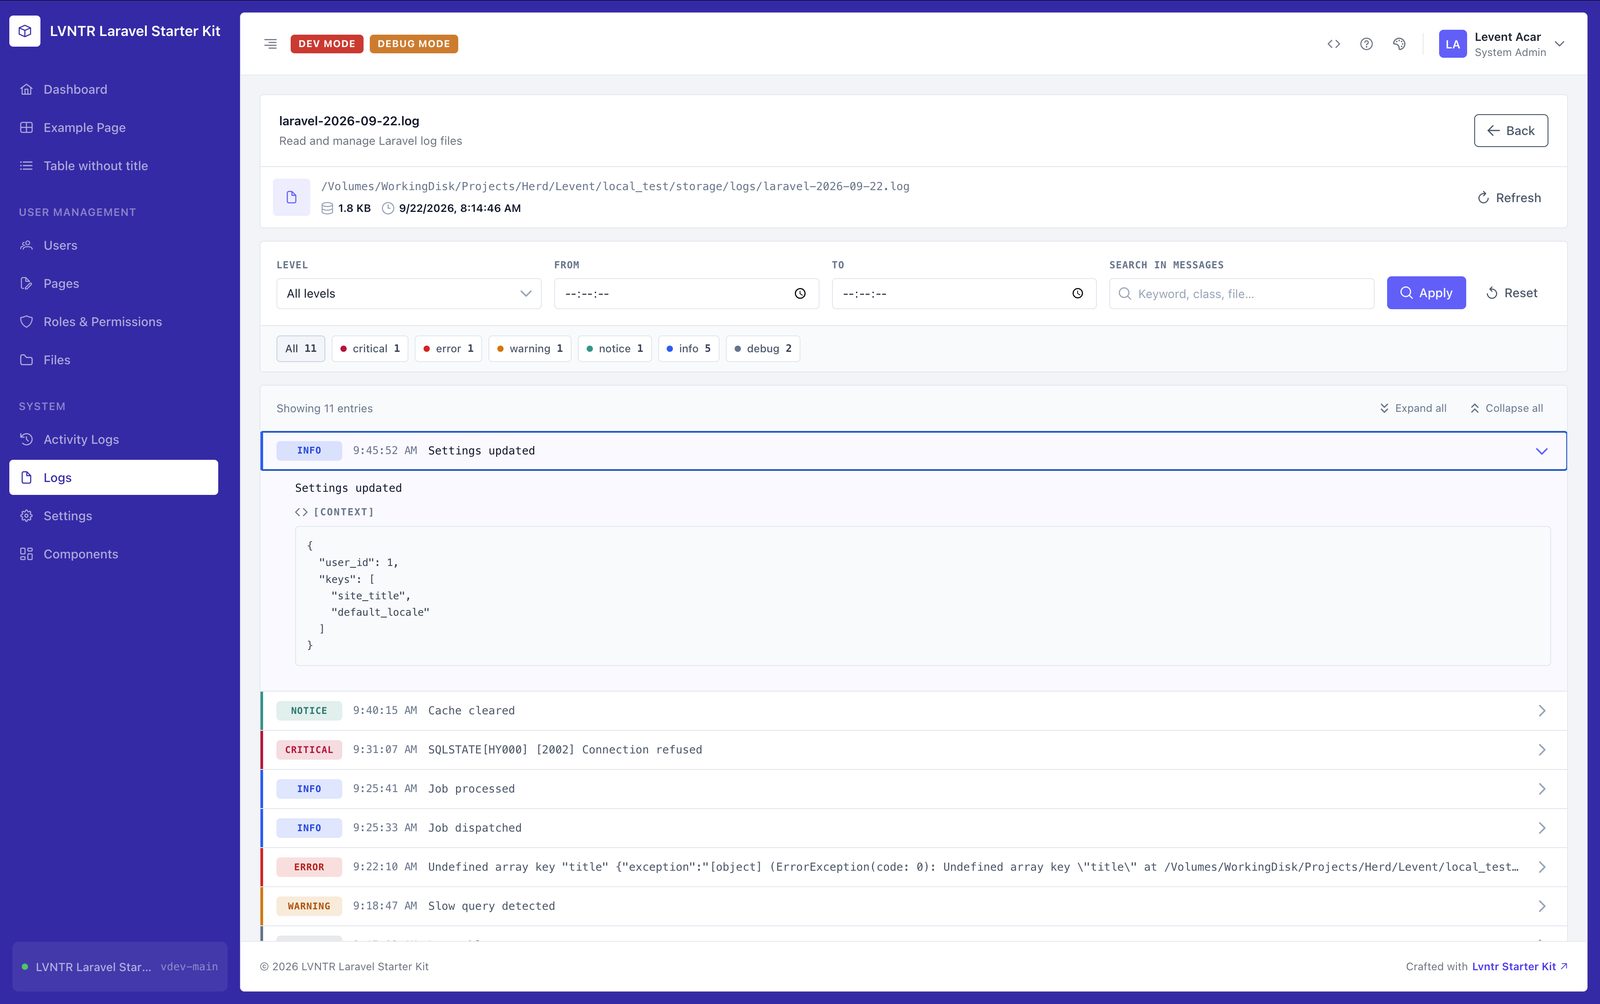
Task: Expand the Job processed entry
Action: click(913, 789)
